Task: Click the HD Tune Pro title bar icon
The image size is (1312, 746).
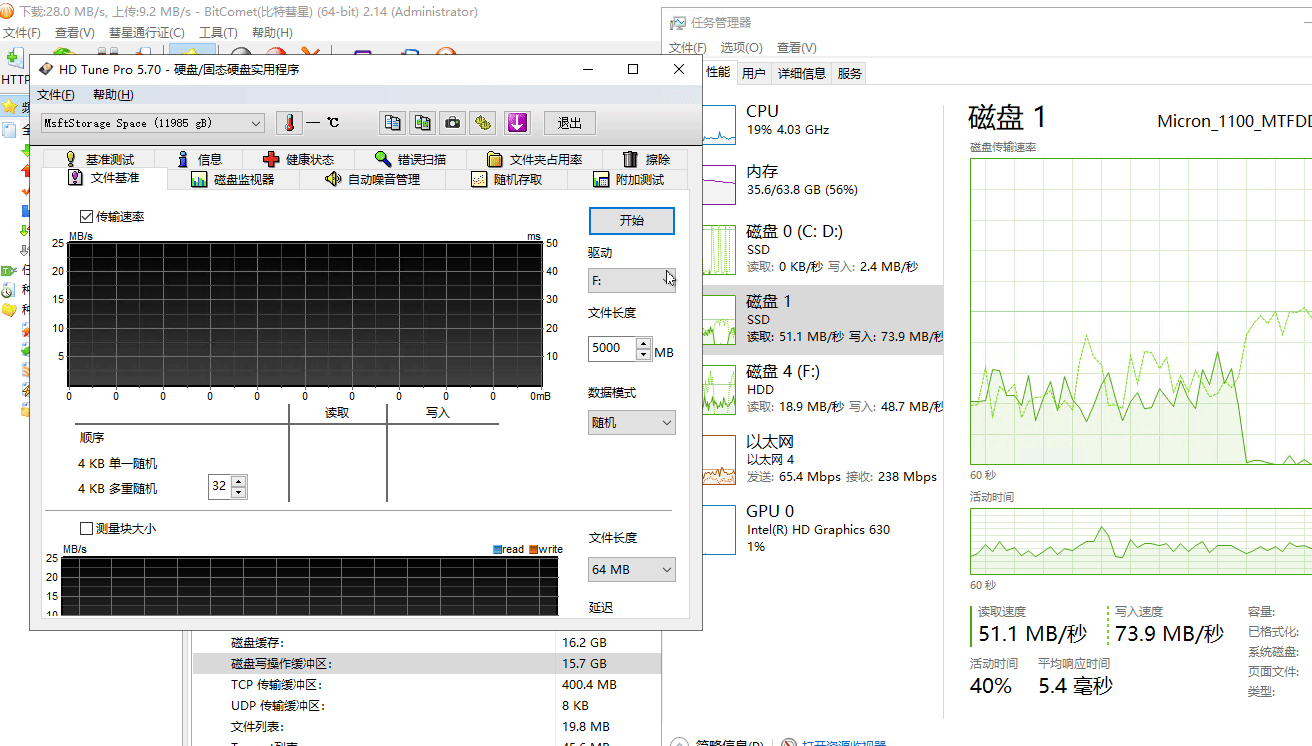Action: [x=46, y=69]
